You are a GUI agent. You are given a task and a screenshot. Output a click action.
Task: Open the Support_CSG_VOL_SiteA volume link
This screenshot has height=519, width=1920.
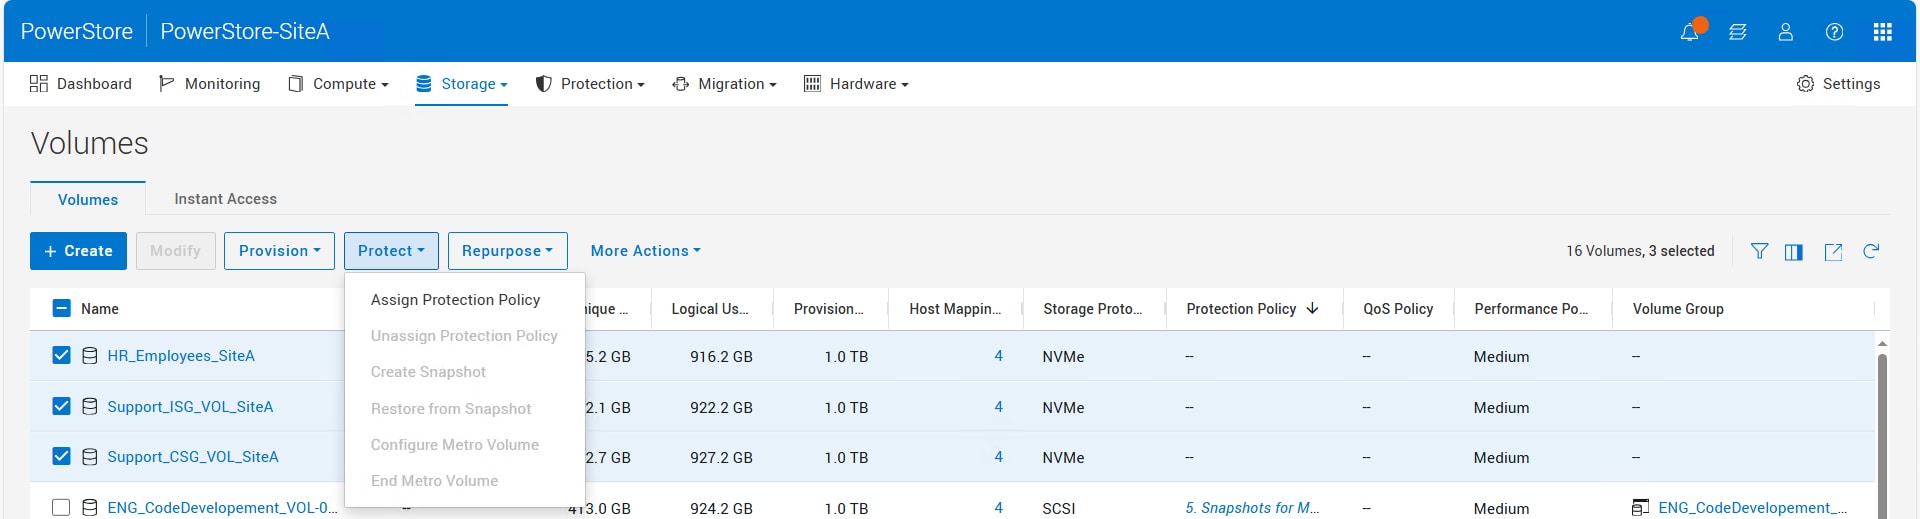tap(193, 457)
